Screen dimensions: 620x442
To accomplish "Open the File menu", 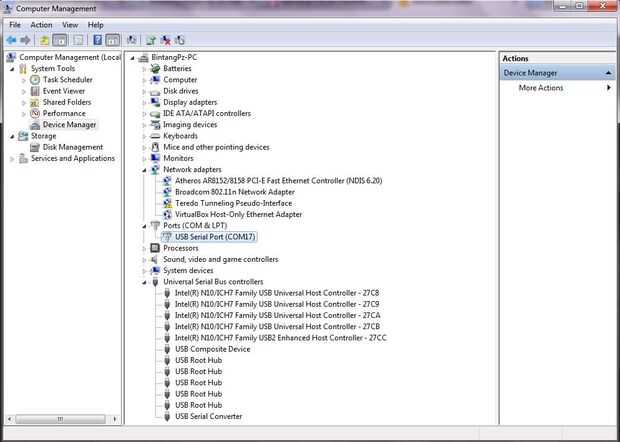I will (15, 25).
